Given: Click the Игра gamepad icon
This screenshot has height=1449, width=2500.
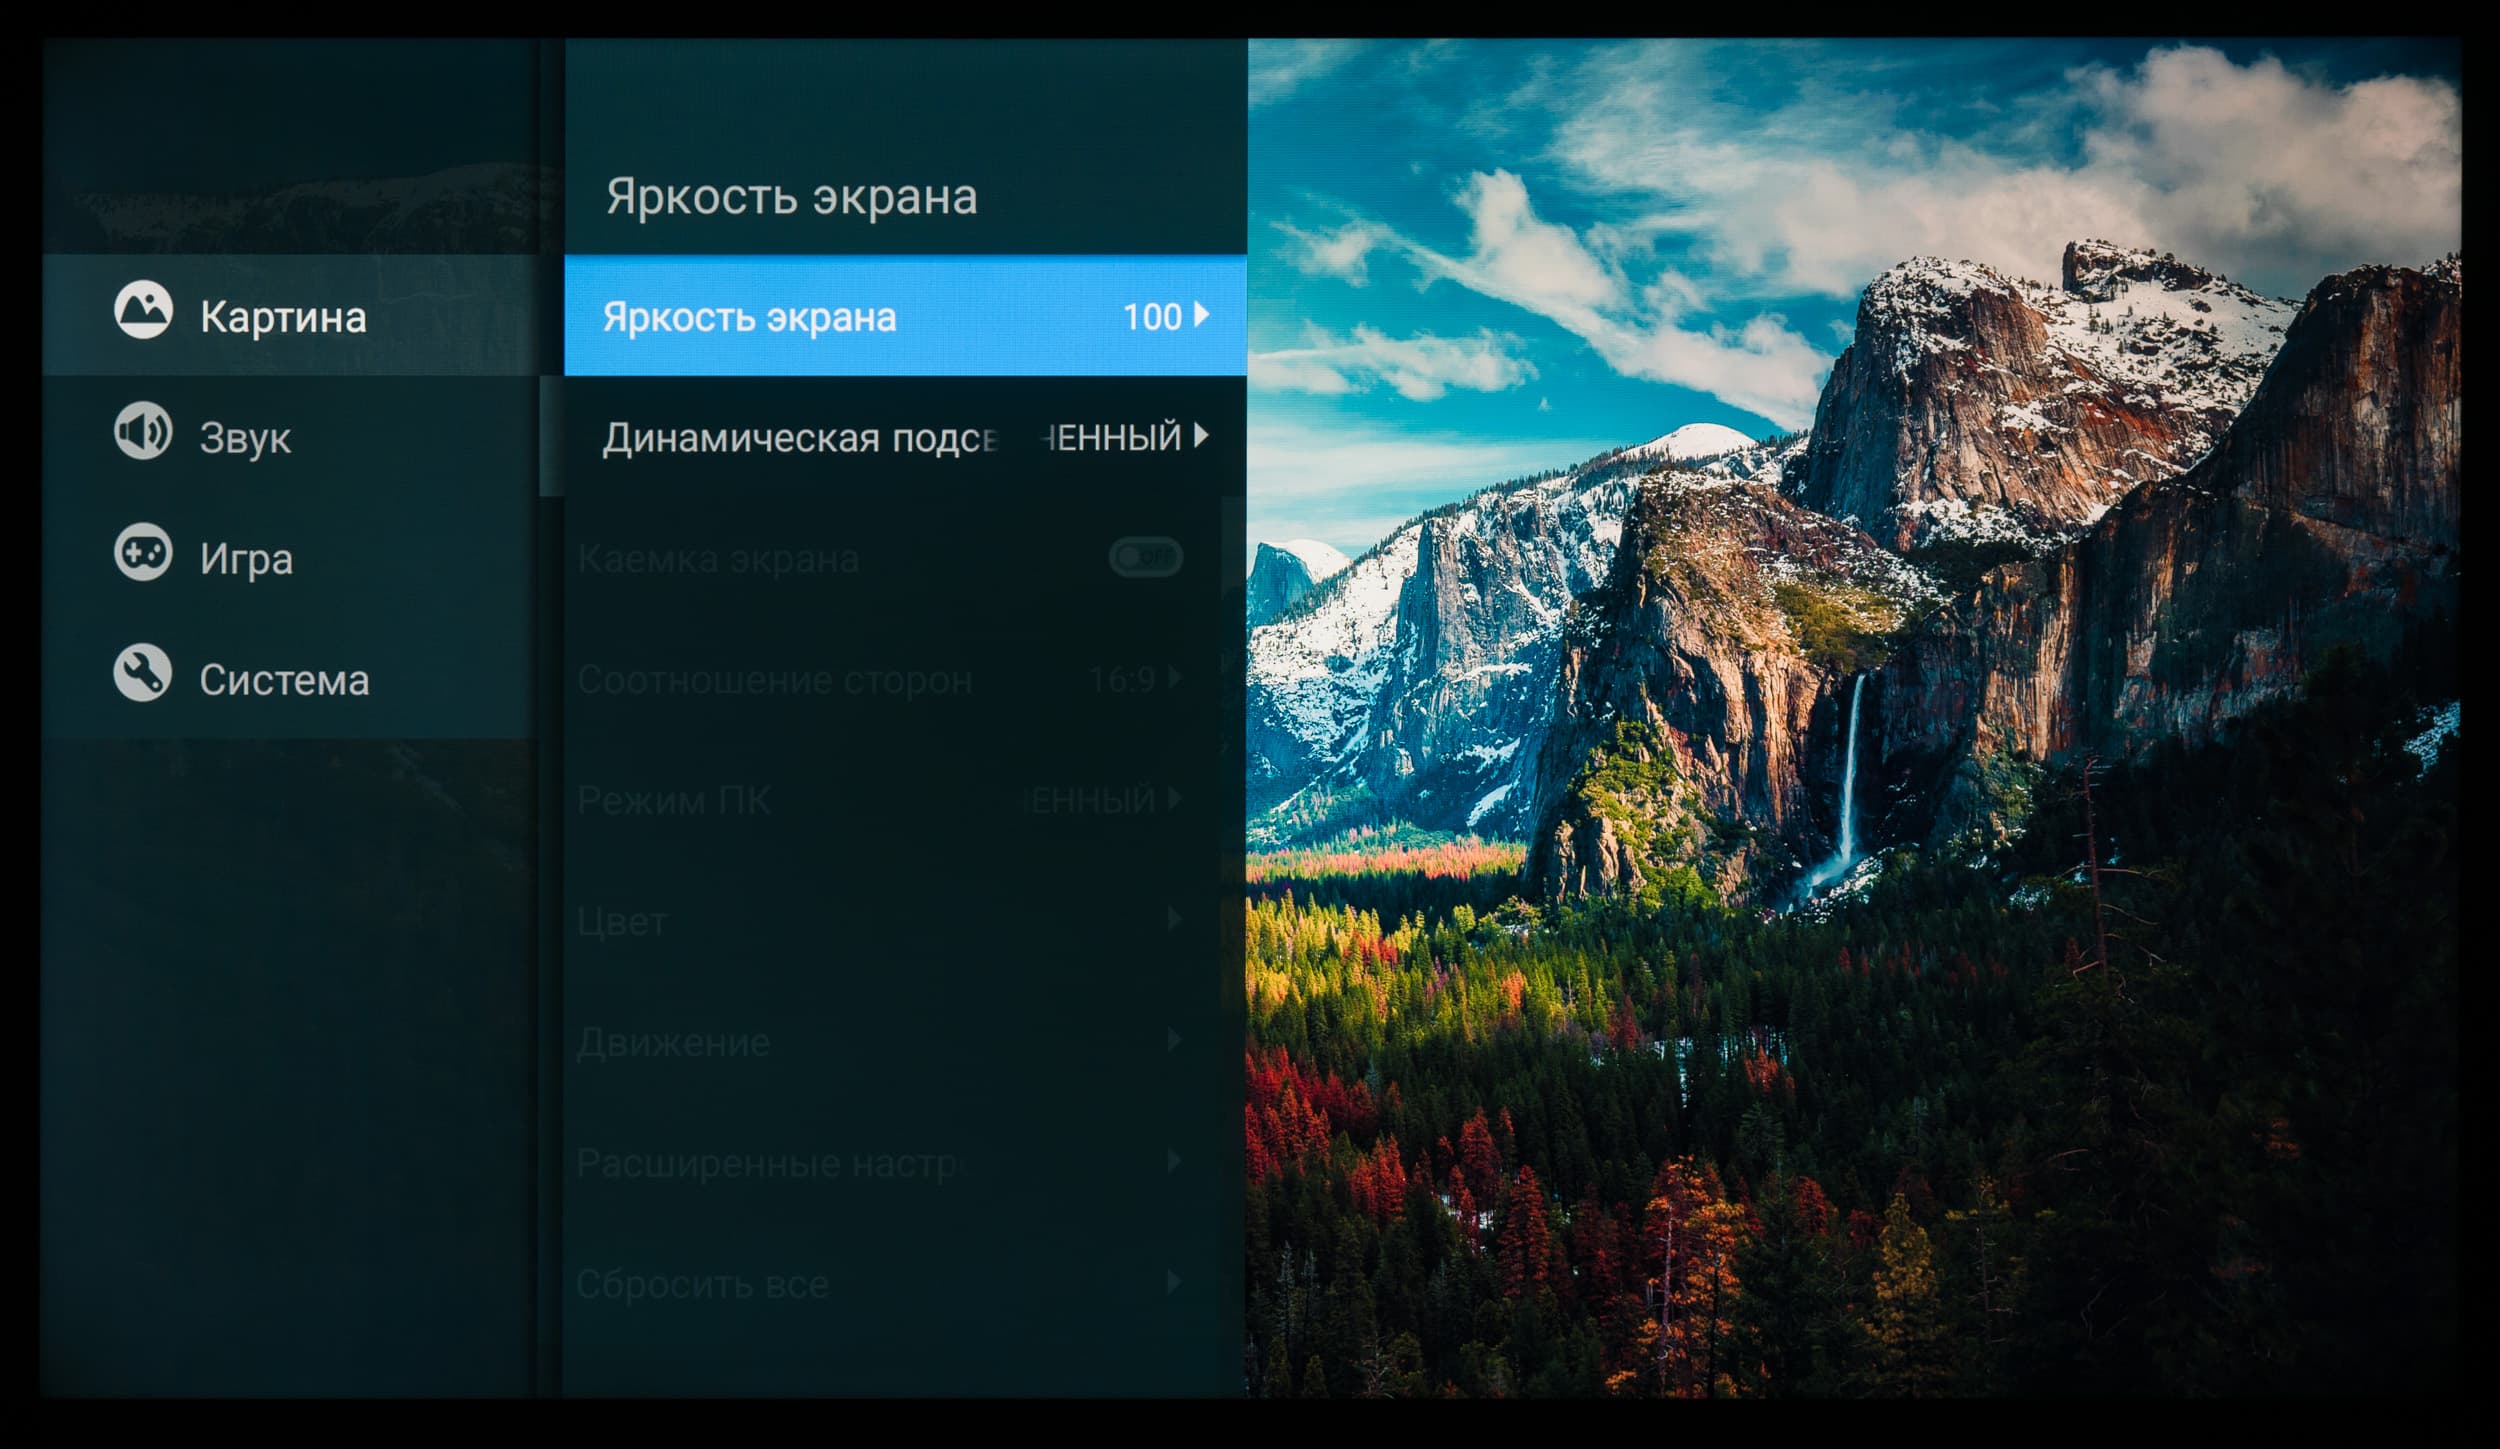Looking at the screenshot, I should tap(143, 552).
